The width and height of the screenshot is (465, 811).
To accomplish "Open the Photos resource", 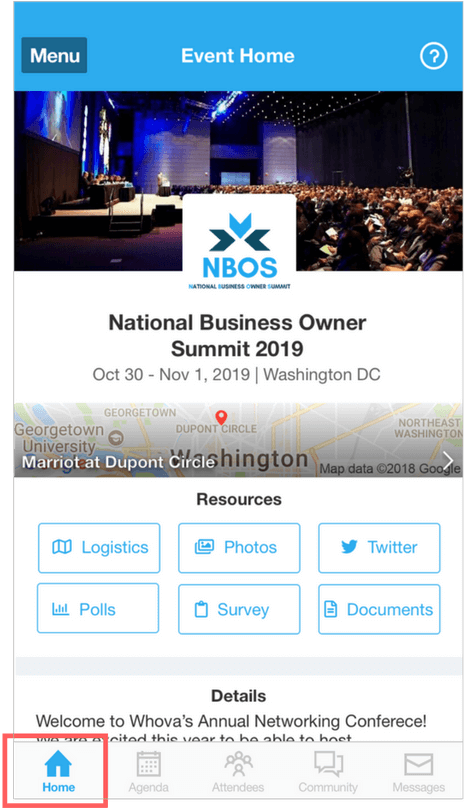I will pos(239,548).
